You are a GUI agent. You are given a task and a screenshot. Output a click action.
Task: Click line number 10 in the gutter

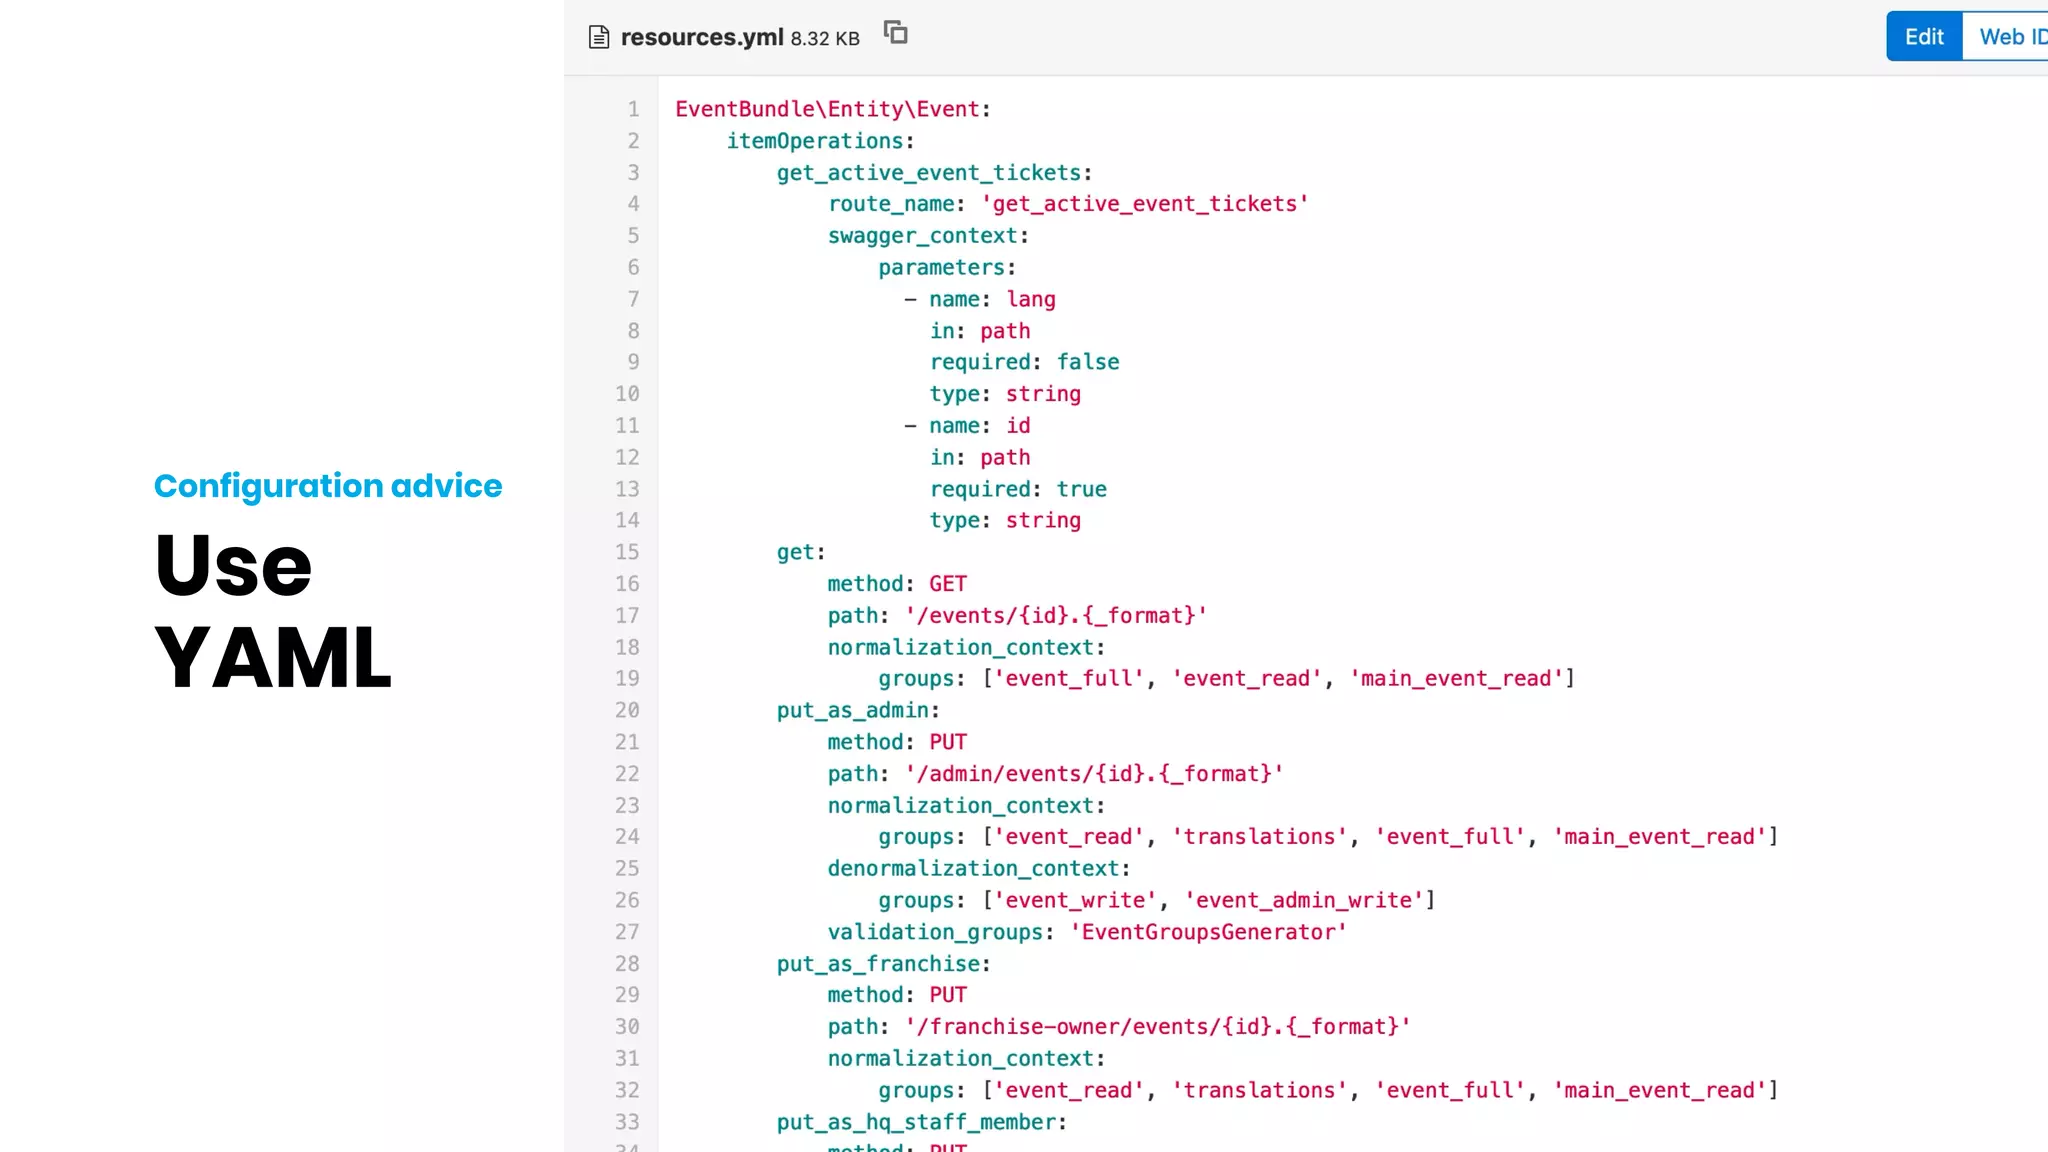pos(627,394)
